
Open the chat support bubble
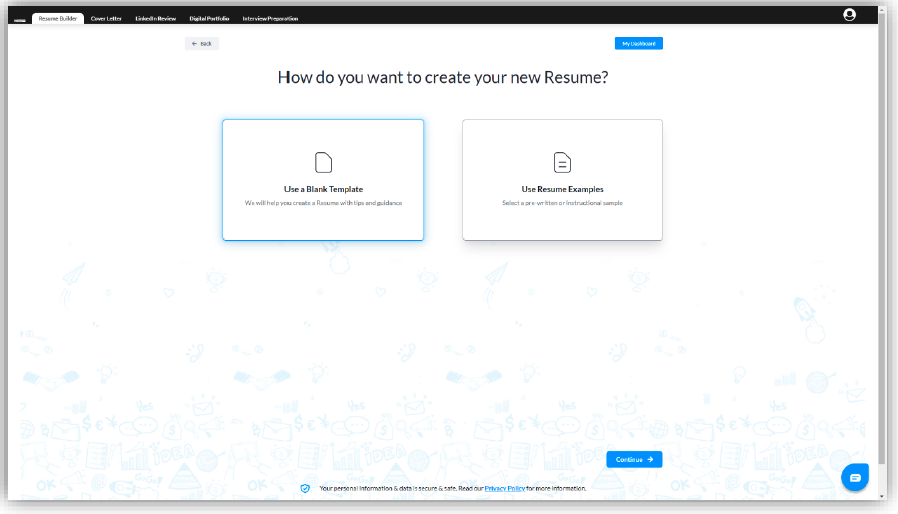(855, 478)
